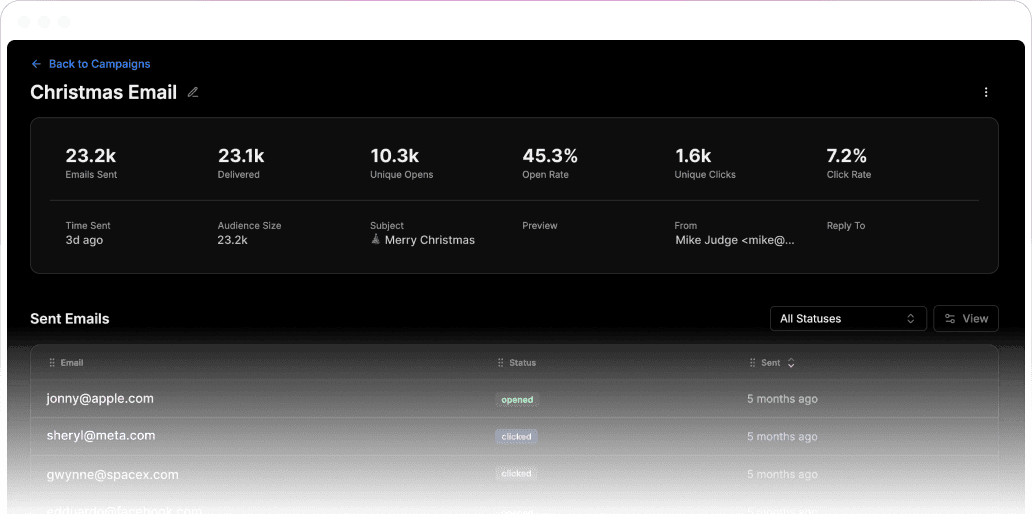Viewport: 1032px width, 514px height.
Task: Open the three-dot more options menu
Action: tap(986, 93)
